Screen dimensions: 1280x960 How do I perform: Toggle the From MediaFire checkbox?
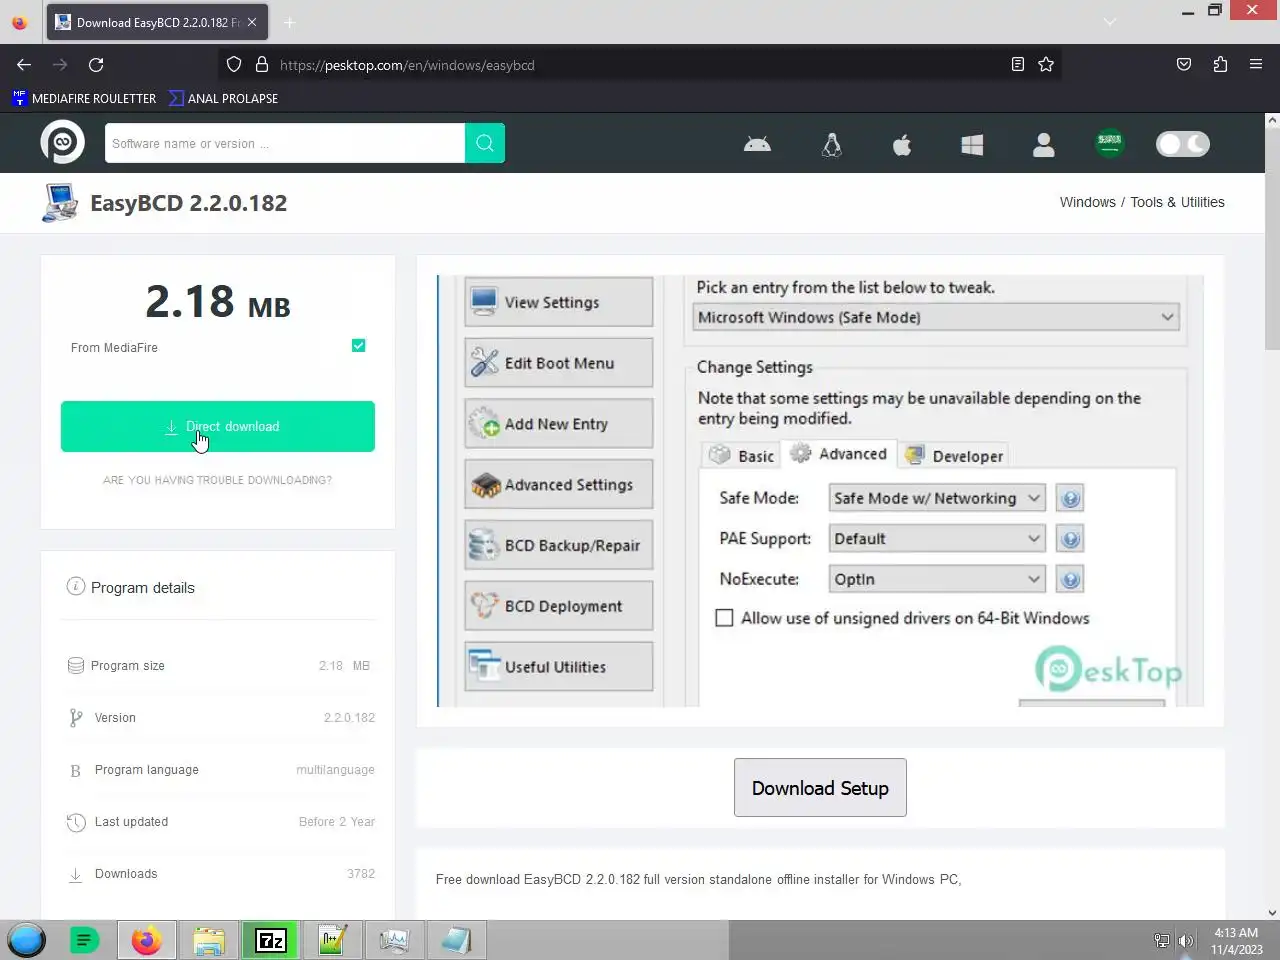[x=358, y=346]
